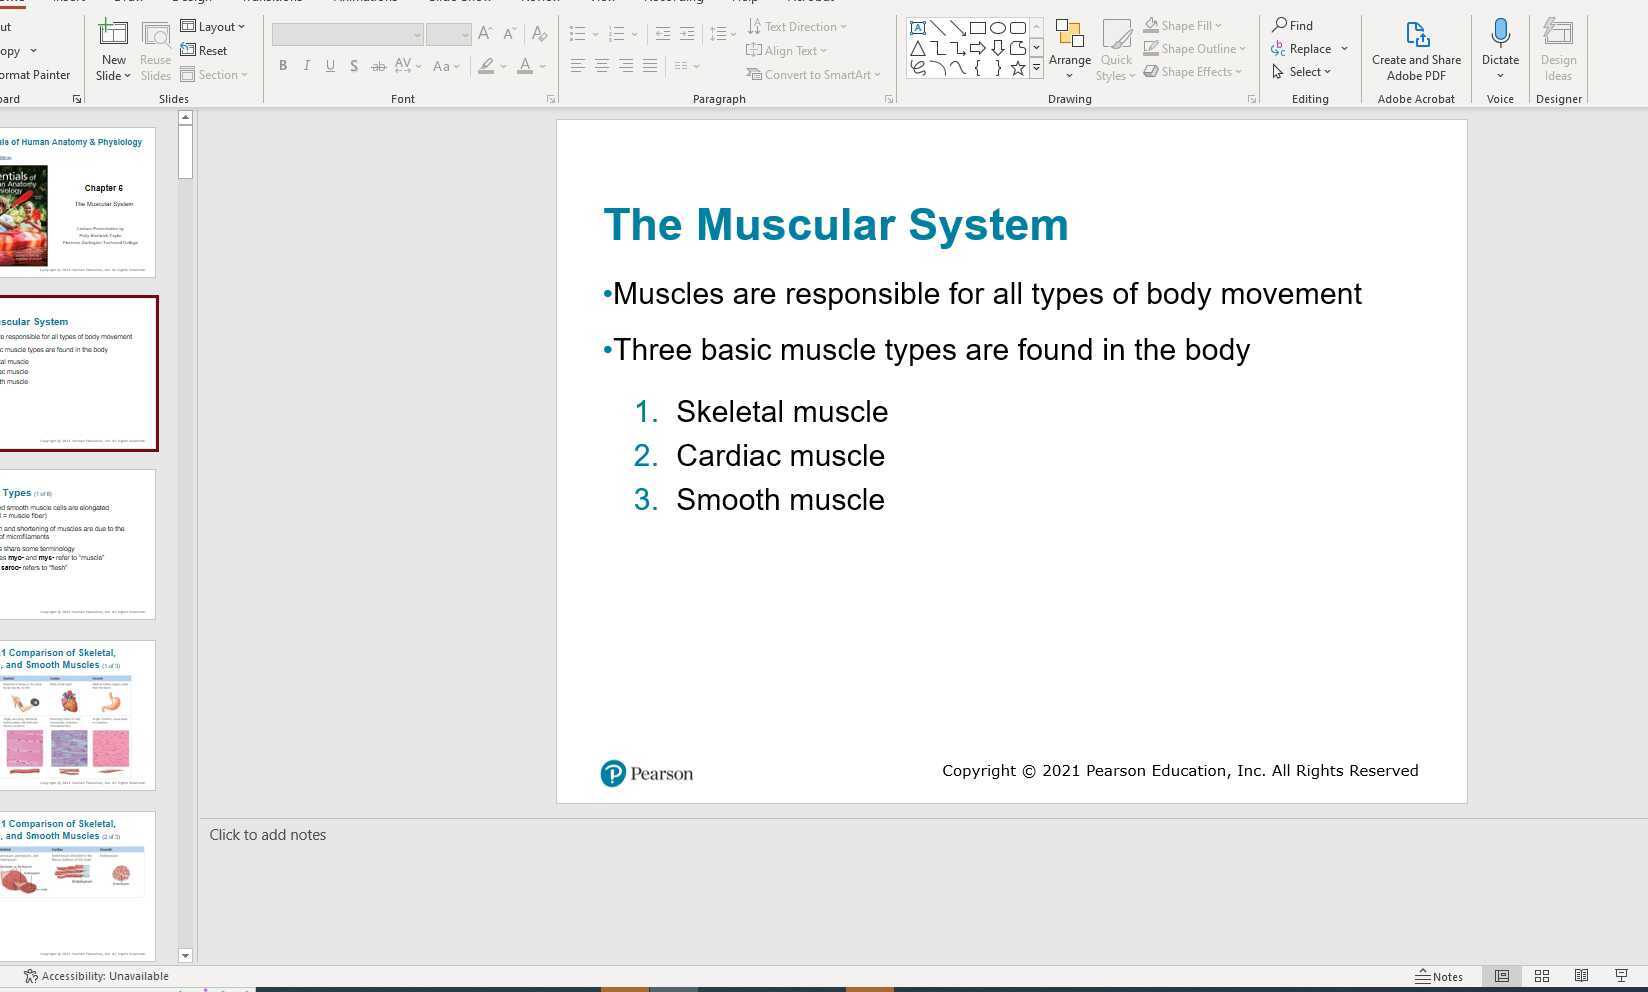1648x992 pixels.
Task: Click the 'Click to add notes' field
Action: pos(268,835)
